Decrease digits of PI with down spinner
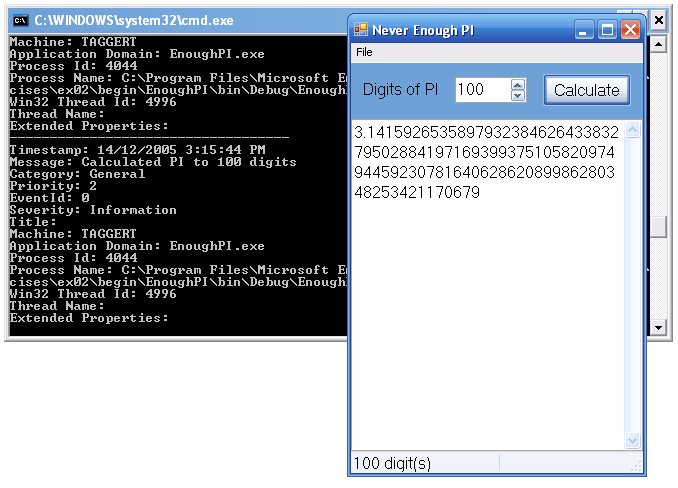 click(517, 96)
